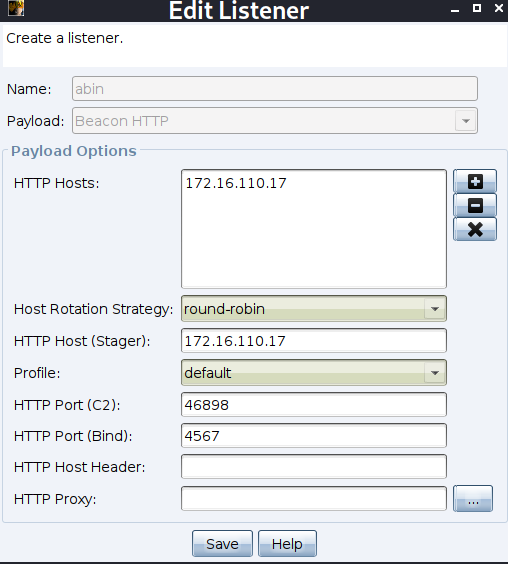Maximize the Edit Listener window
The height and width of the screenshot is (564, 508).
[477, 8]
